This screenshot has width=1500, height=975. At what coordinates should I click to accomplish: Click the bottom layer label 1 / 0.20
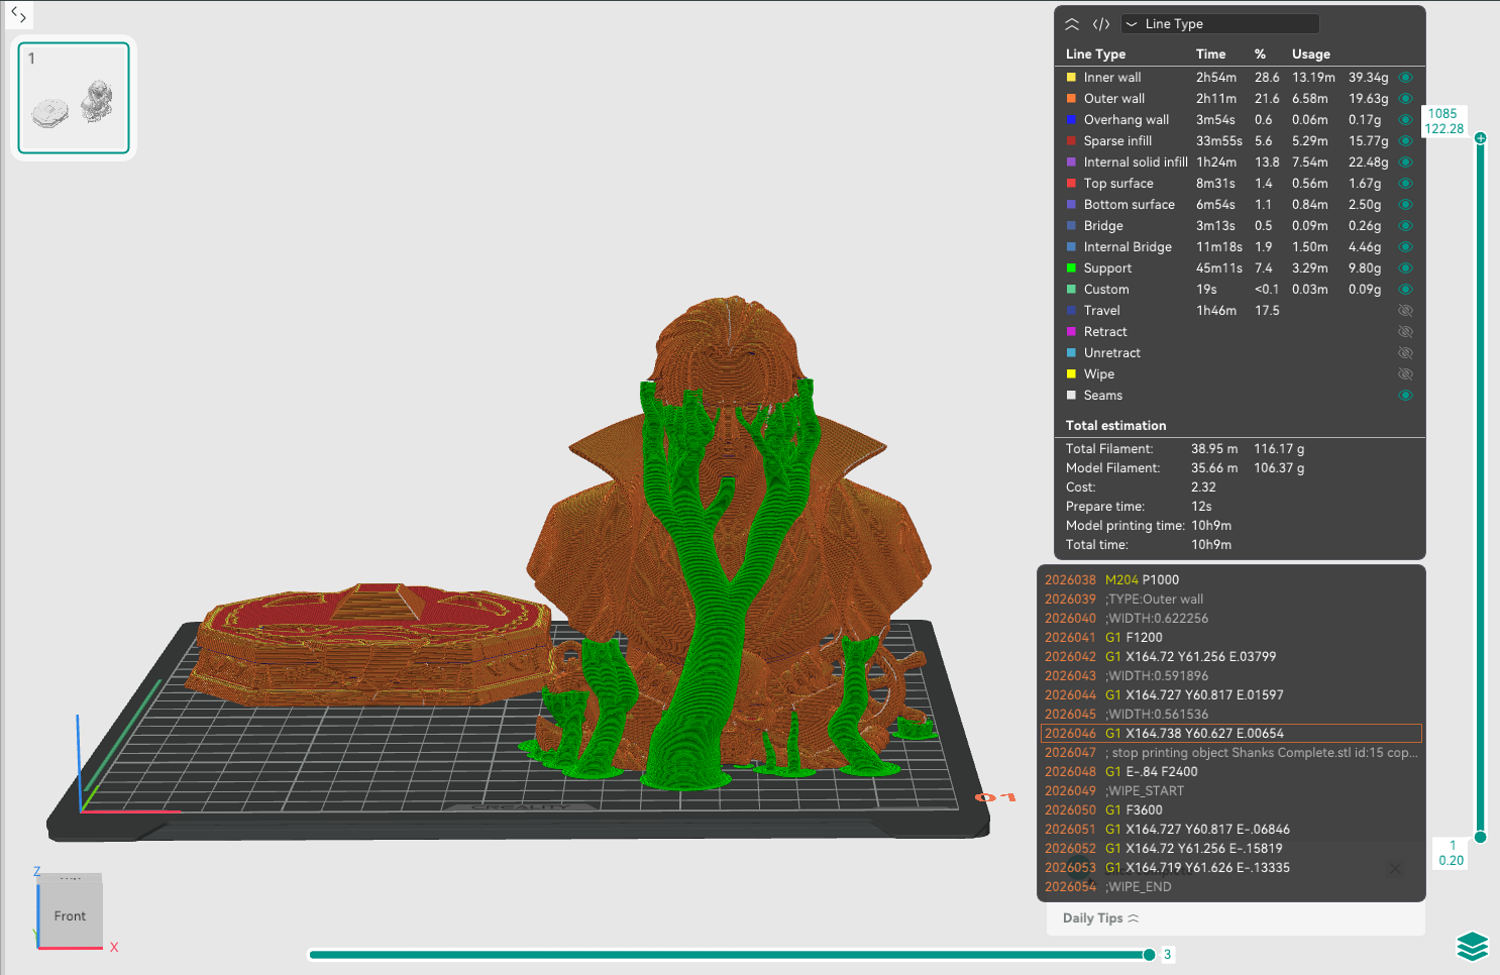point(1451,853)
